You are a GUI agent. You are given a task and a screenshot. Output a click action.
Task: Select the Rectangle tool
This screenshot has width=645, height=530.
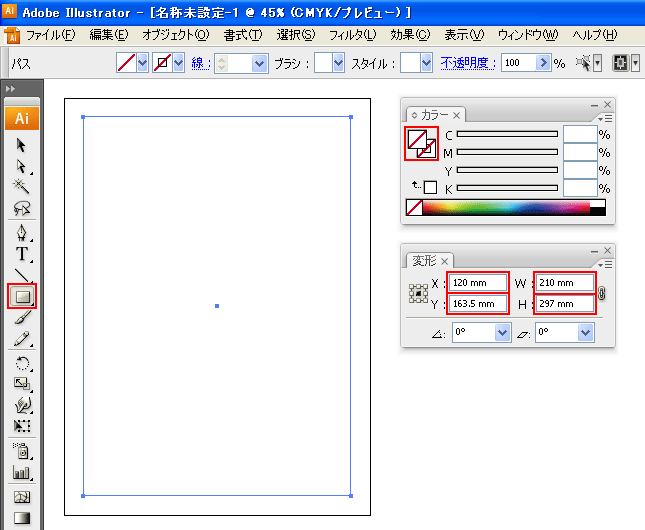22,296
